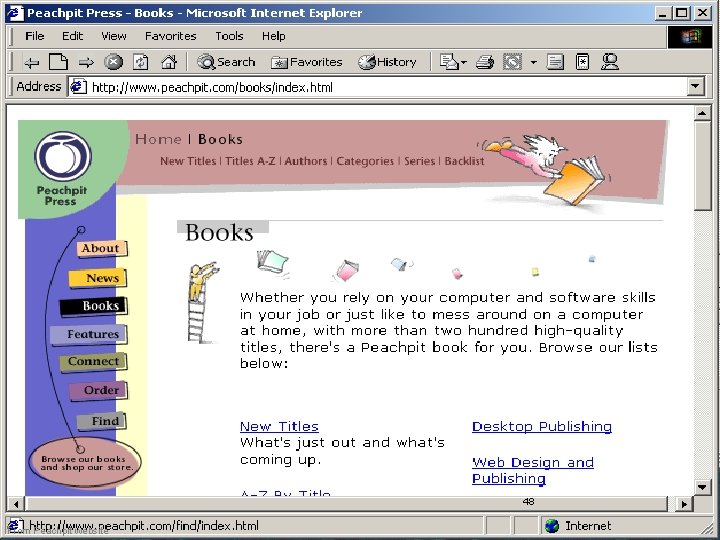Click the flying character with book illustration
The height and width of the screenshot is (540, 720).
546,169
